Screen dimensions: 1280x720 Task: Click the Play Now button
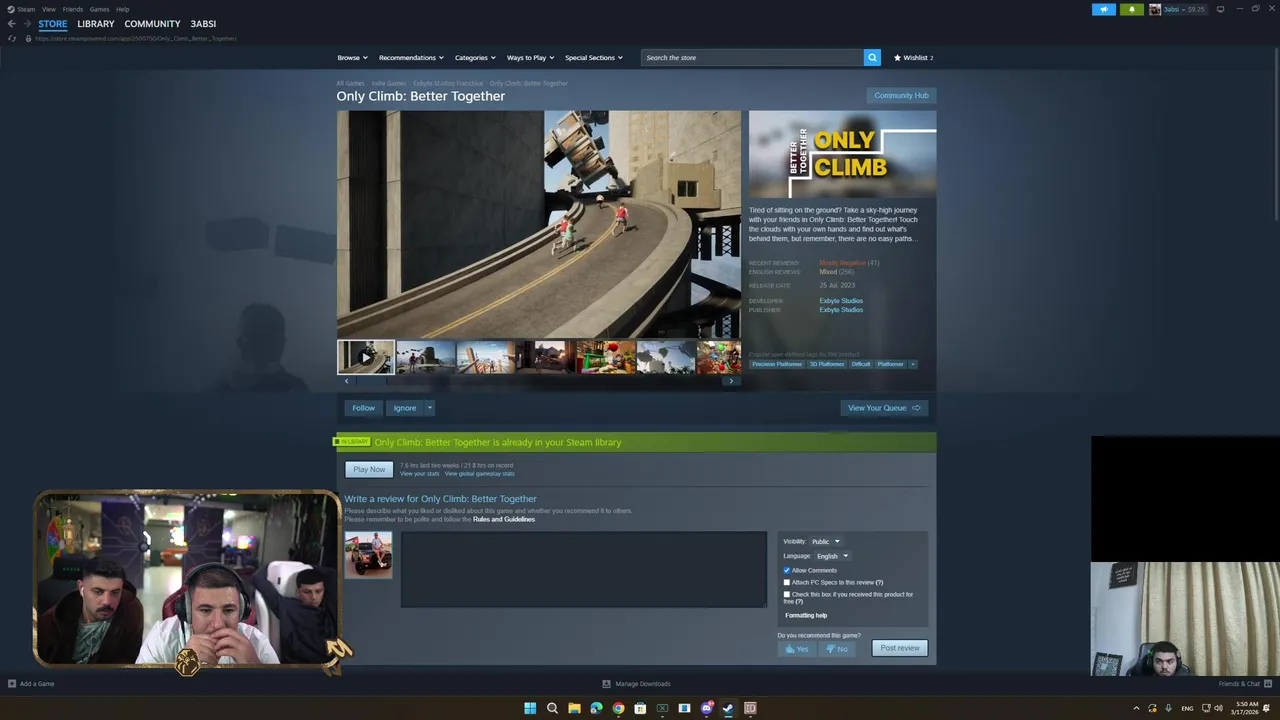[x=369, y=469]
